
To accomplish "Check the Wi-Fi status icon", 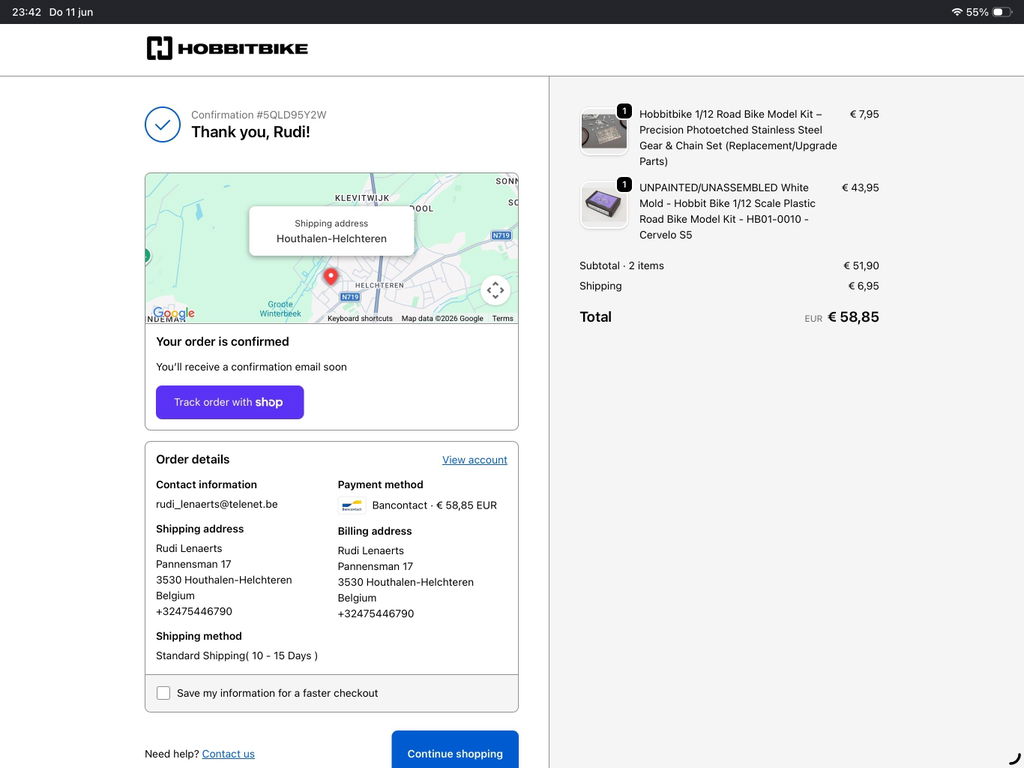I will pyautogui.click(x=957, y=12).
